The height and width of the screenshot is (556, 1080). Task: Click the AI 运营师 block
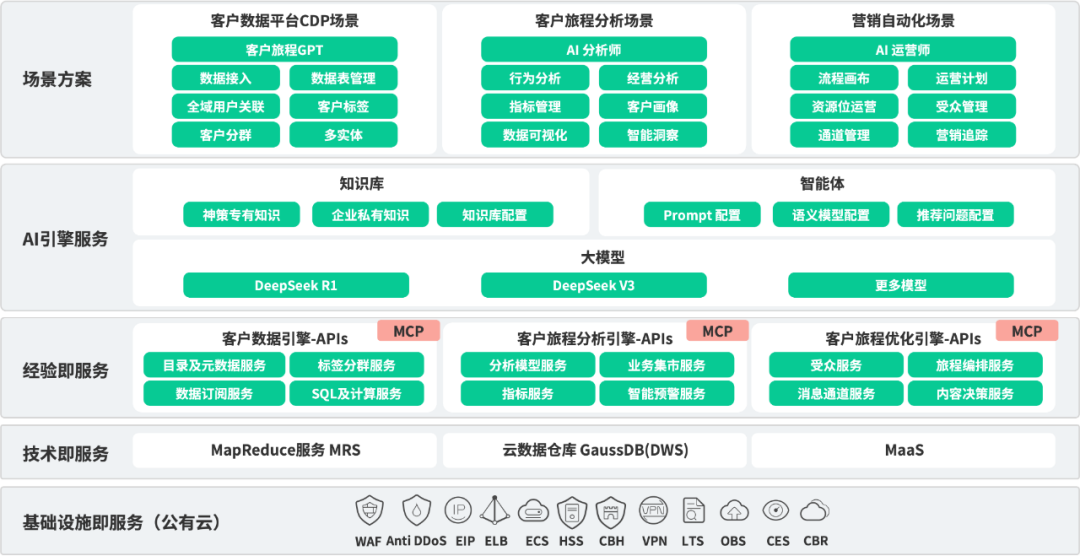903,50
